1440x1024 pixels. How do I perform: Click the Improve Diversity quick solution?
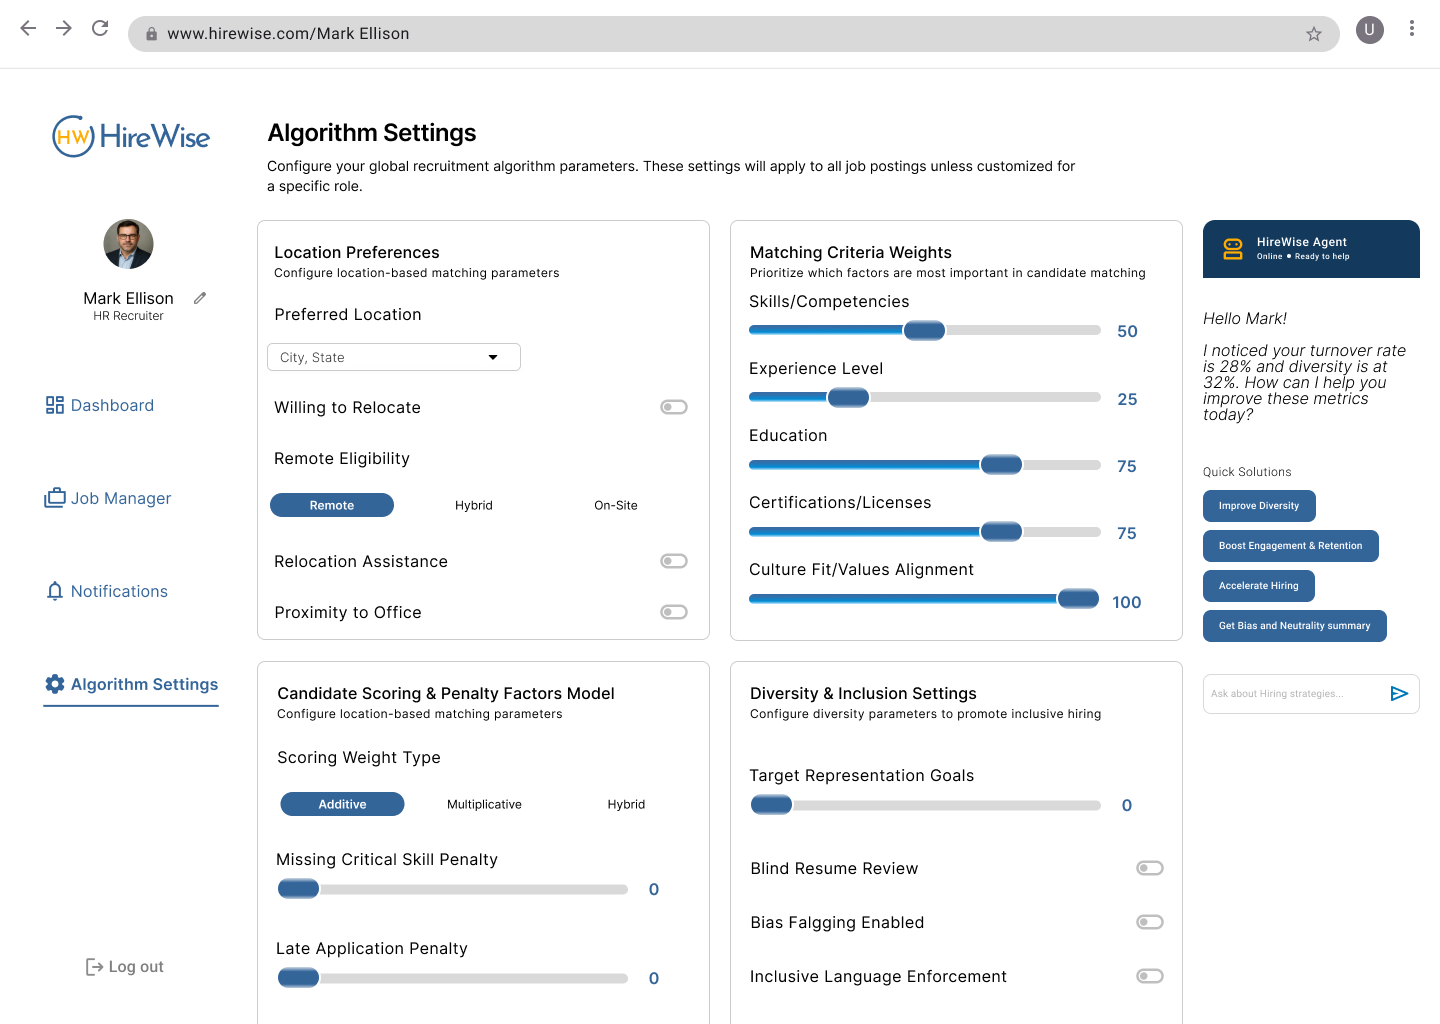point(1258,506)
